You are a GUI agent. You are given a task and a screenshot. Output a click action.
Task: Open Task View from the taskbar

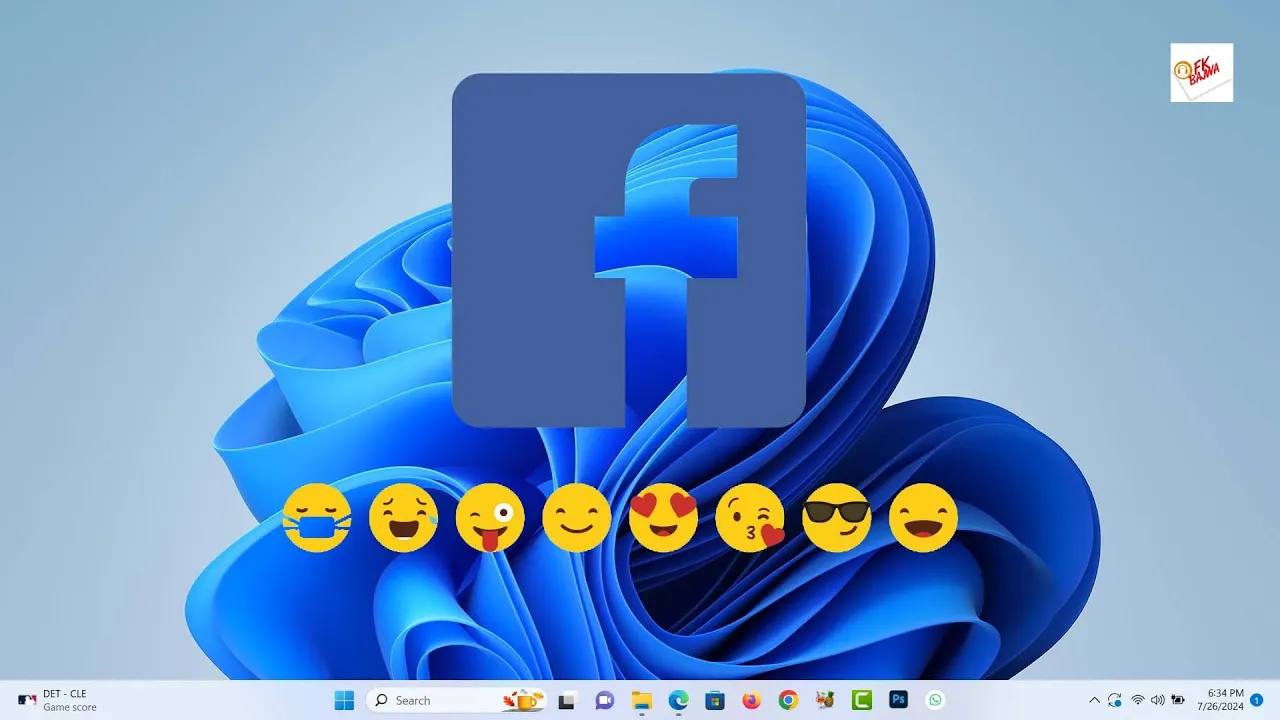[567, 701]
